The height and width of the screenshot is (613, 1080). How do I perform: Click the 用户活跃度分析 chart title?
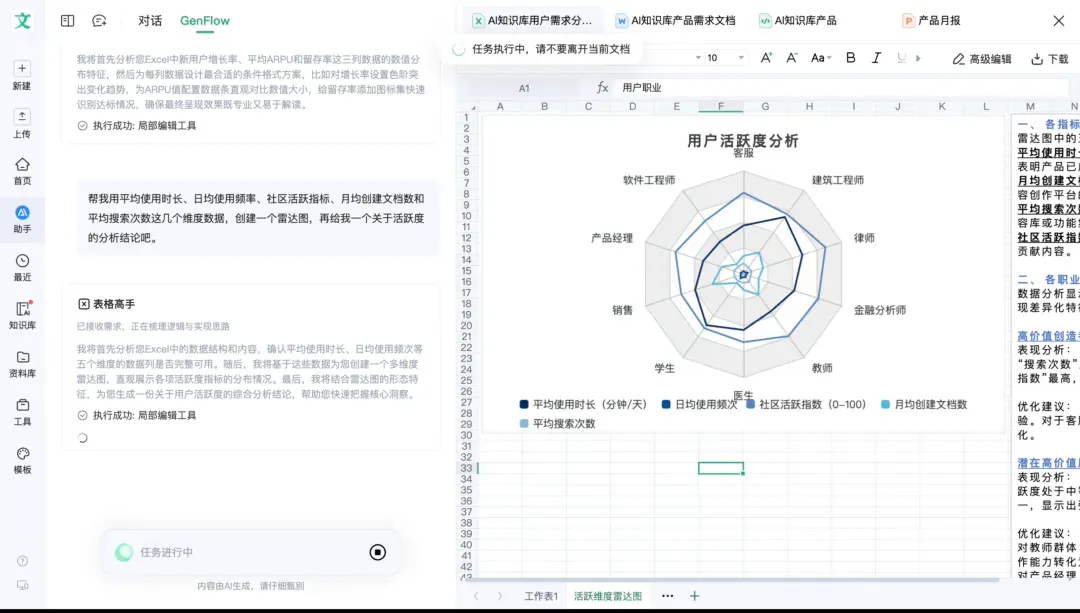click(x=742, y=141)
